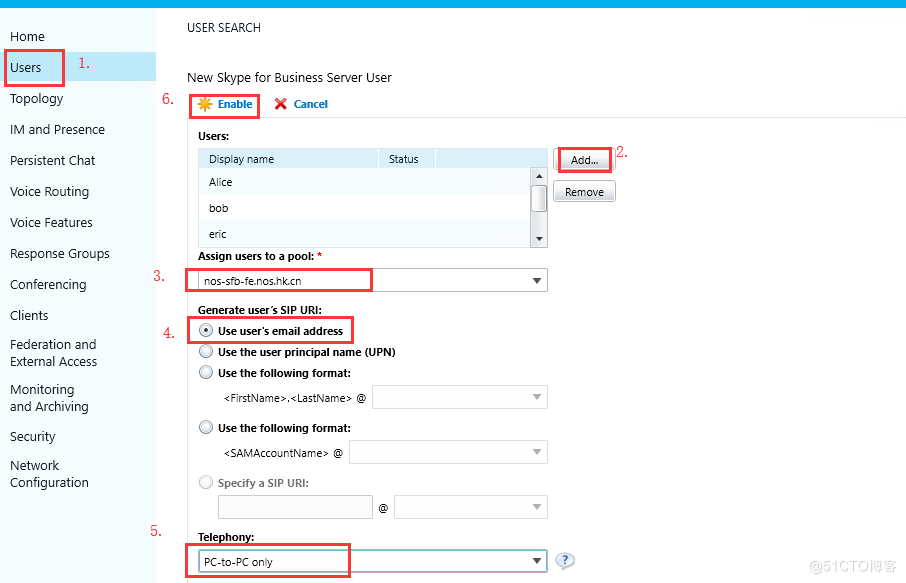This screenshot has height=583, width=906.
Task: Click the Enable button
Action: coord(225,105)
